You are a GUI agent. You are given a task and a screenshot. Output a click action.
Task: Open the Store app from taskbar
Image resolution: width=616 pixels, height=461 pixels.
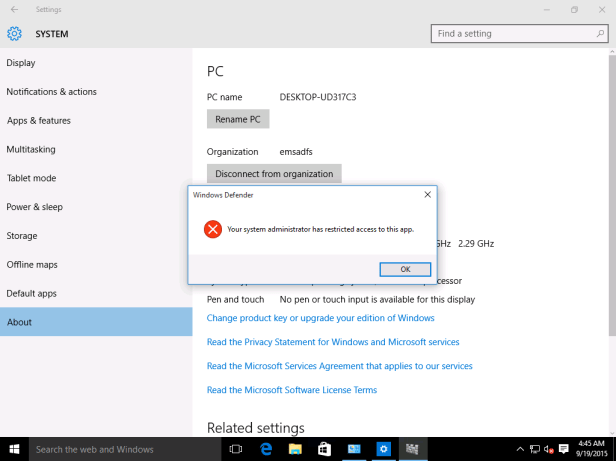(325, 449)
